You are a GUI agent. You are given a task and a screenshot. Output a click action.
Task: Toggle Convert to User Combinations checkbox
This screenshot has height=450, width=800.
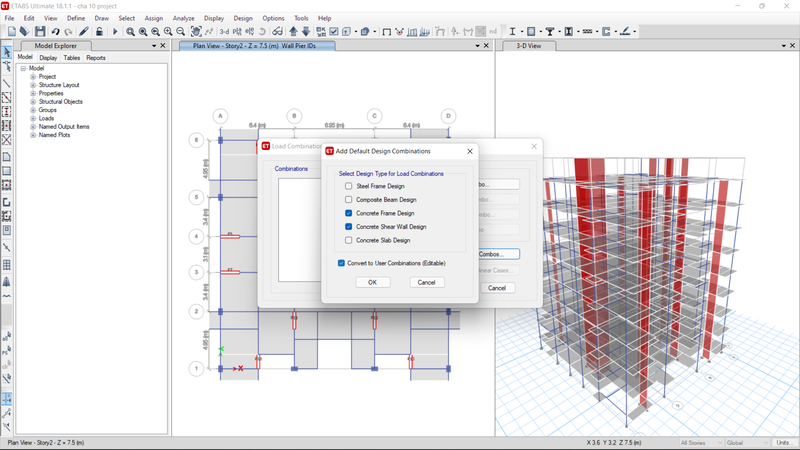[x=341, y=263]
